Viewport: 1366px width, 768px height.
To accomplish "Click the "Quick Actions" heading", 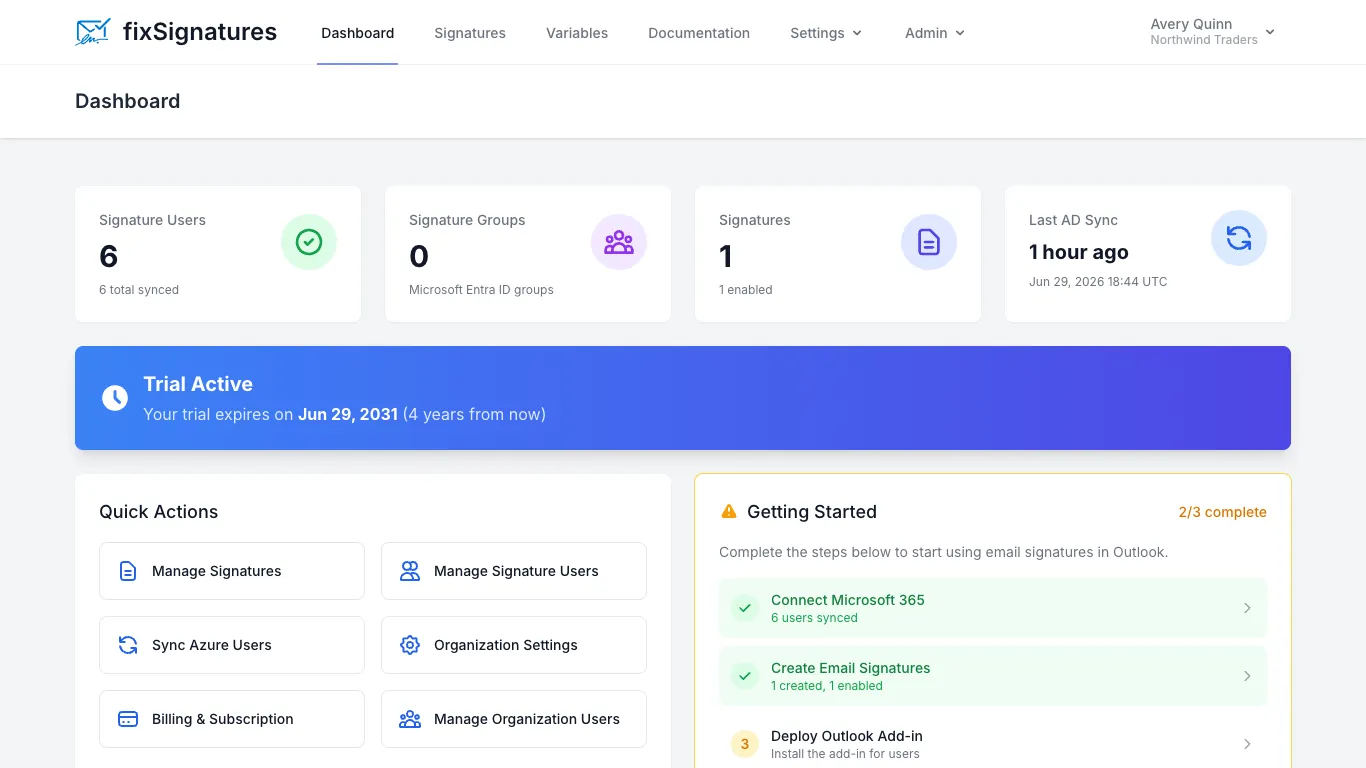I will tap(158, 512).
